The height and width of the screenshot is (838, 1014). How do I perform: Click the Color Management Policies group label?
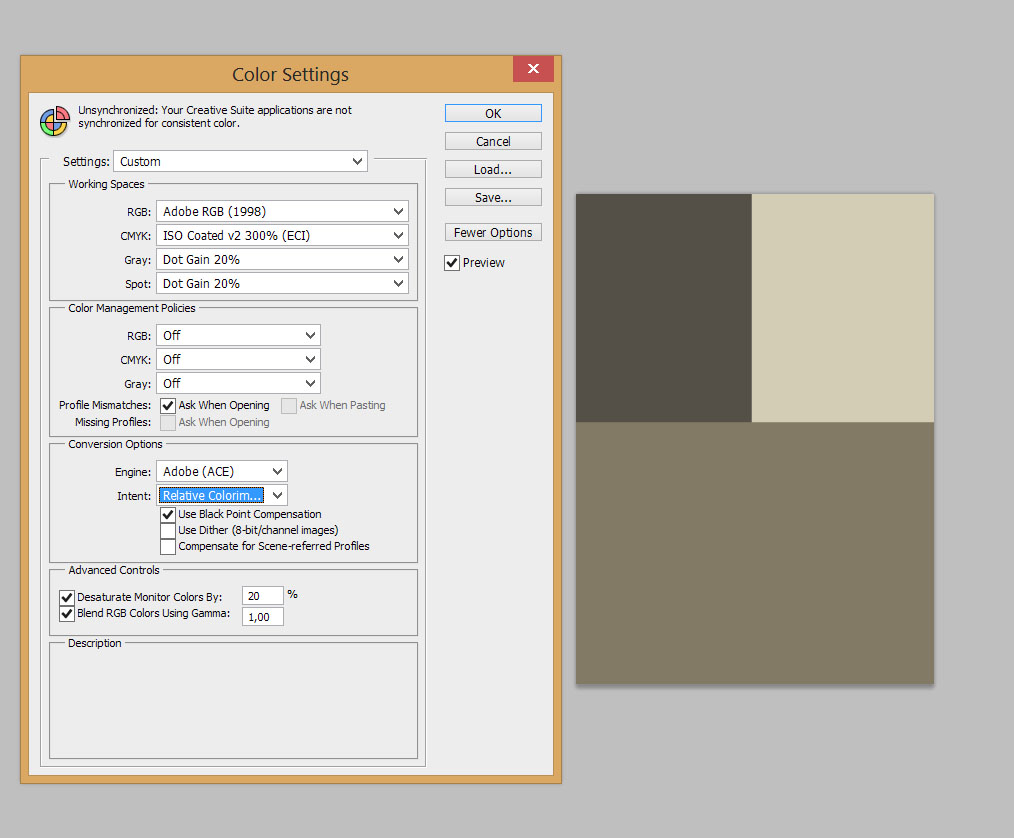pyautogui.click(x=132, y=308)
